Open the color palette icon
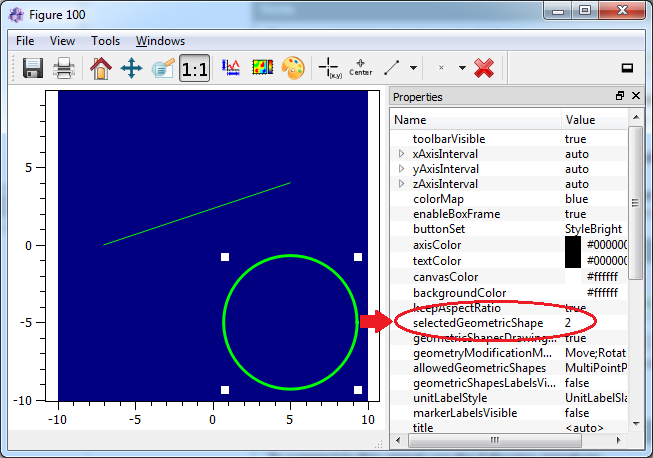This screenshot has height=458, width=653. (x=291, y=68)
